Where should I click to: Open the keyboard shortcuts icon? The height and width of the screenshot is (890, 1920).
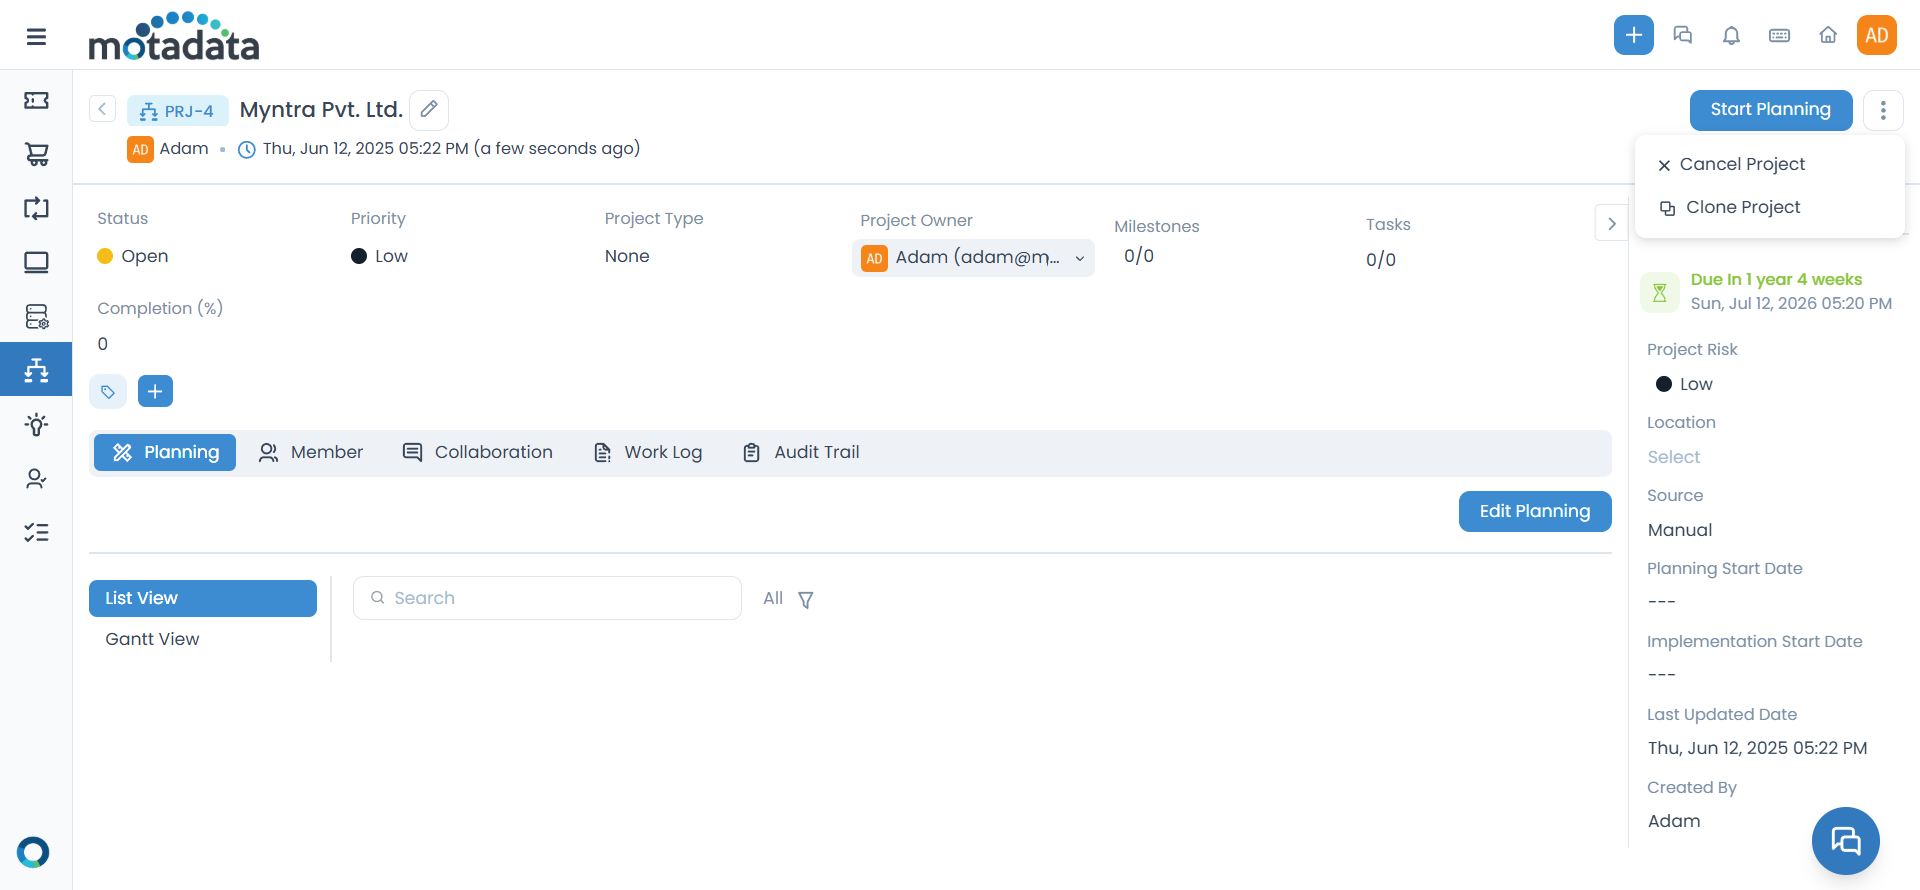[1779, 36]
